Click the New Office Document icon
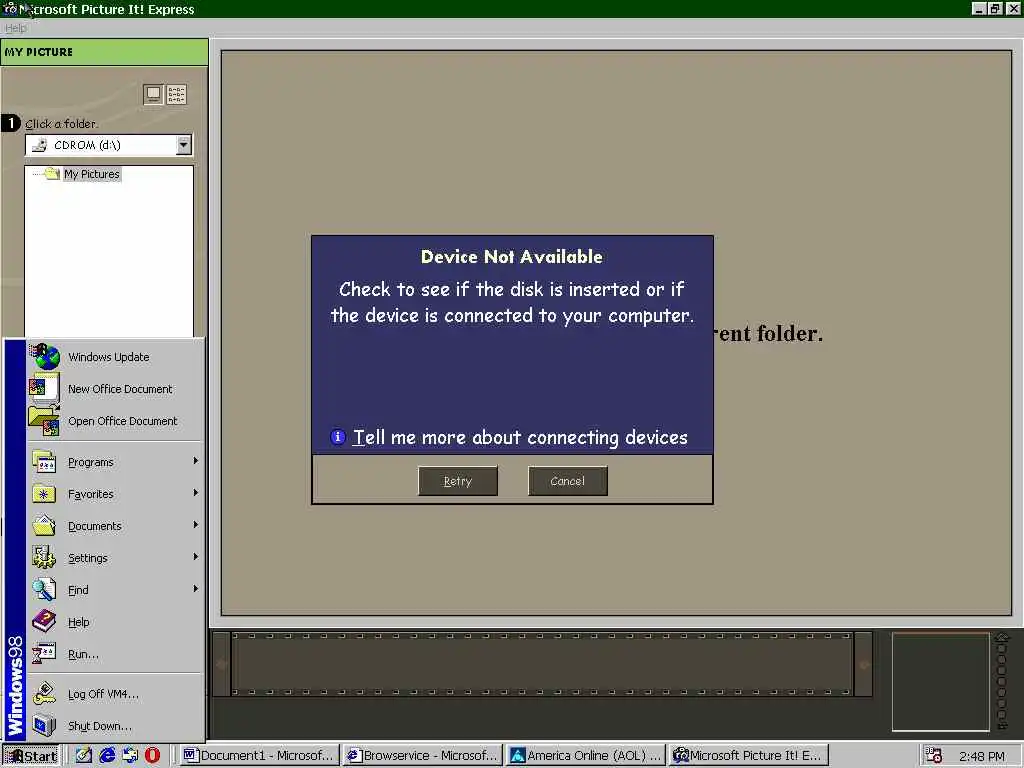The width and height of the screenshot is (1024, 768). 44,388
